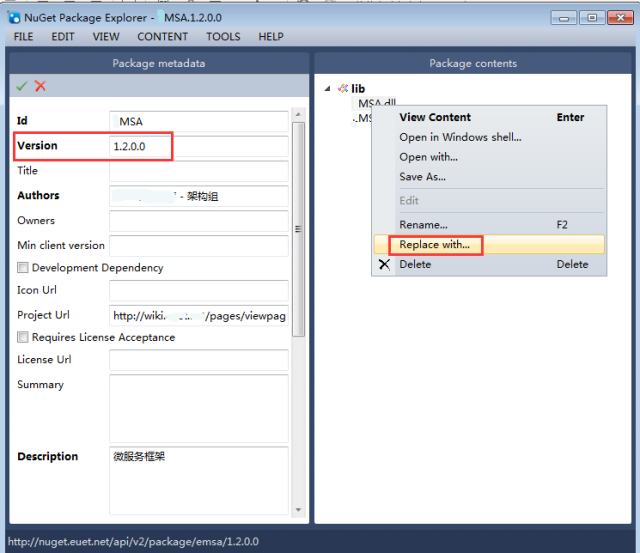Maximize the NuGet Package Explorer window

click(592, 18)
